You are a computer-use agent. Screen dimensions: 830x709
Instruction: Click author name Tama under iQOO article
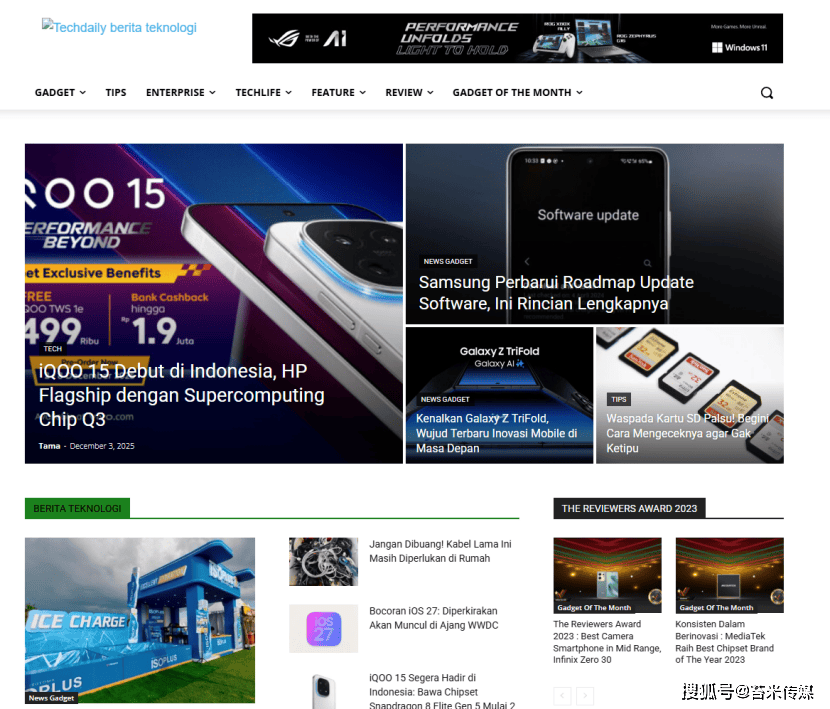[x=49, y=446]
